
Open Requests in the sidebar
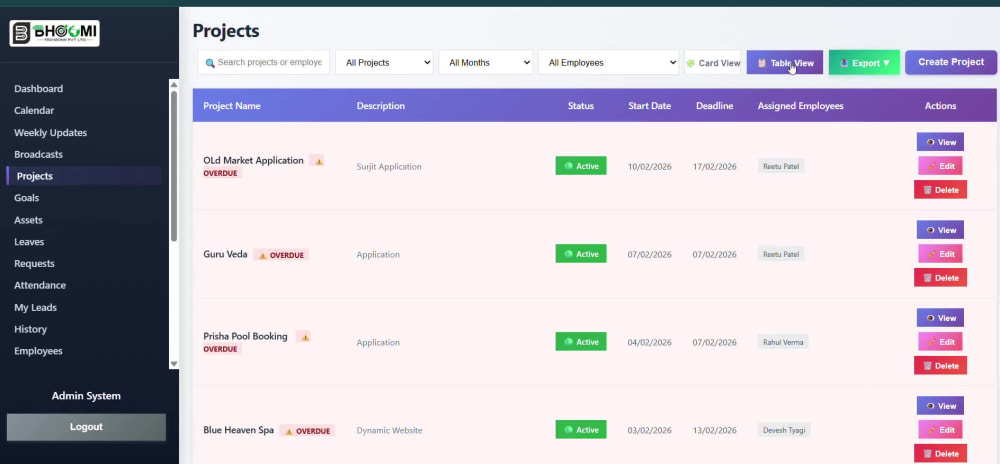coord(34,263)
